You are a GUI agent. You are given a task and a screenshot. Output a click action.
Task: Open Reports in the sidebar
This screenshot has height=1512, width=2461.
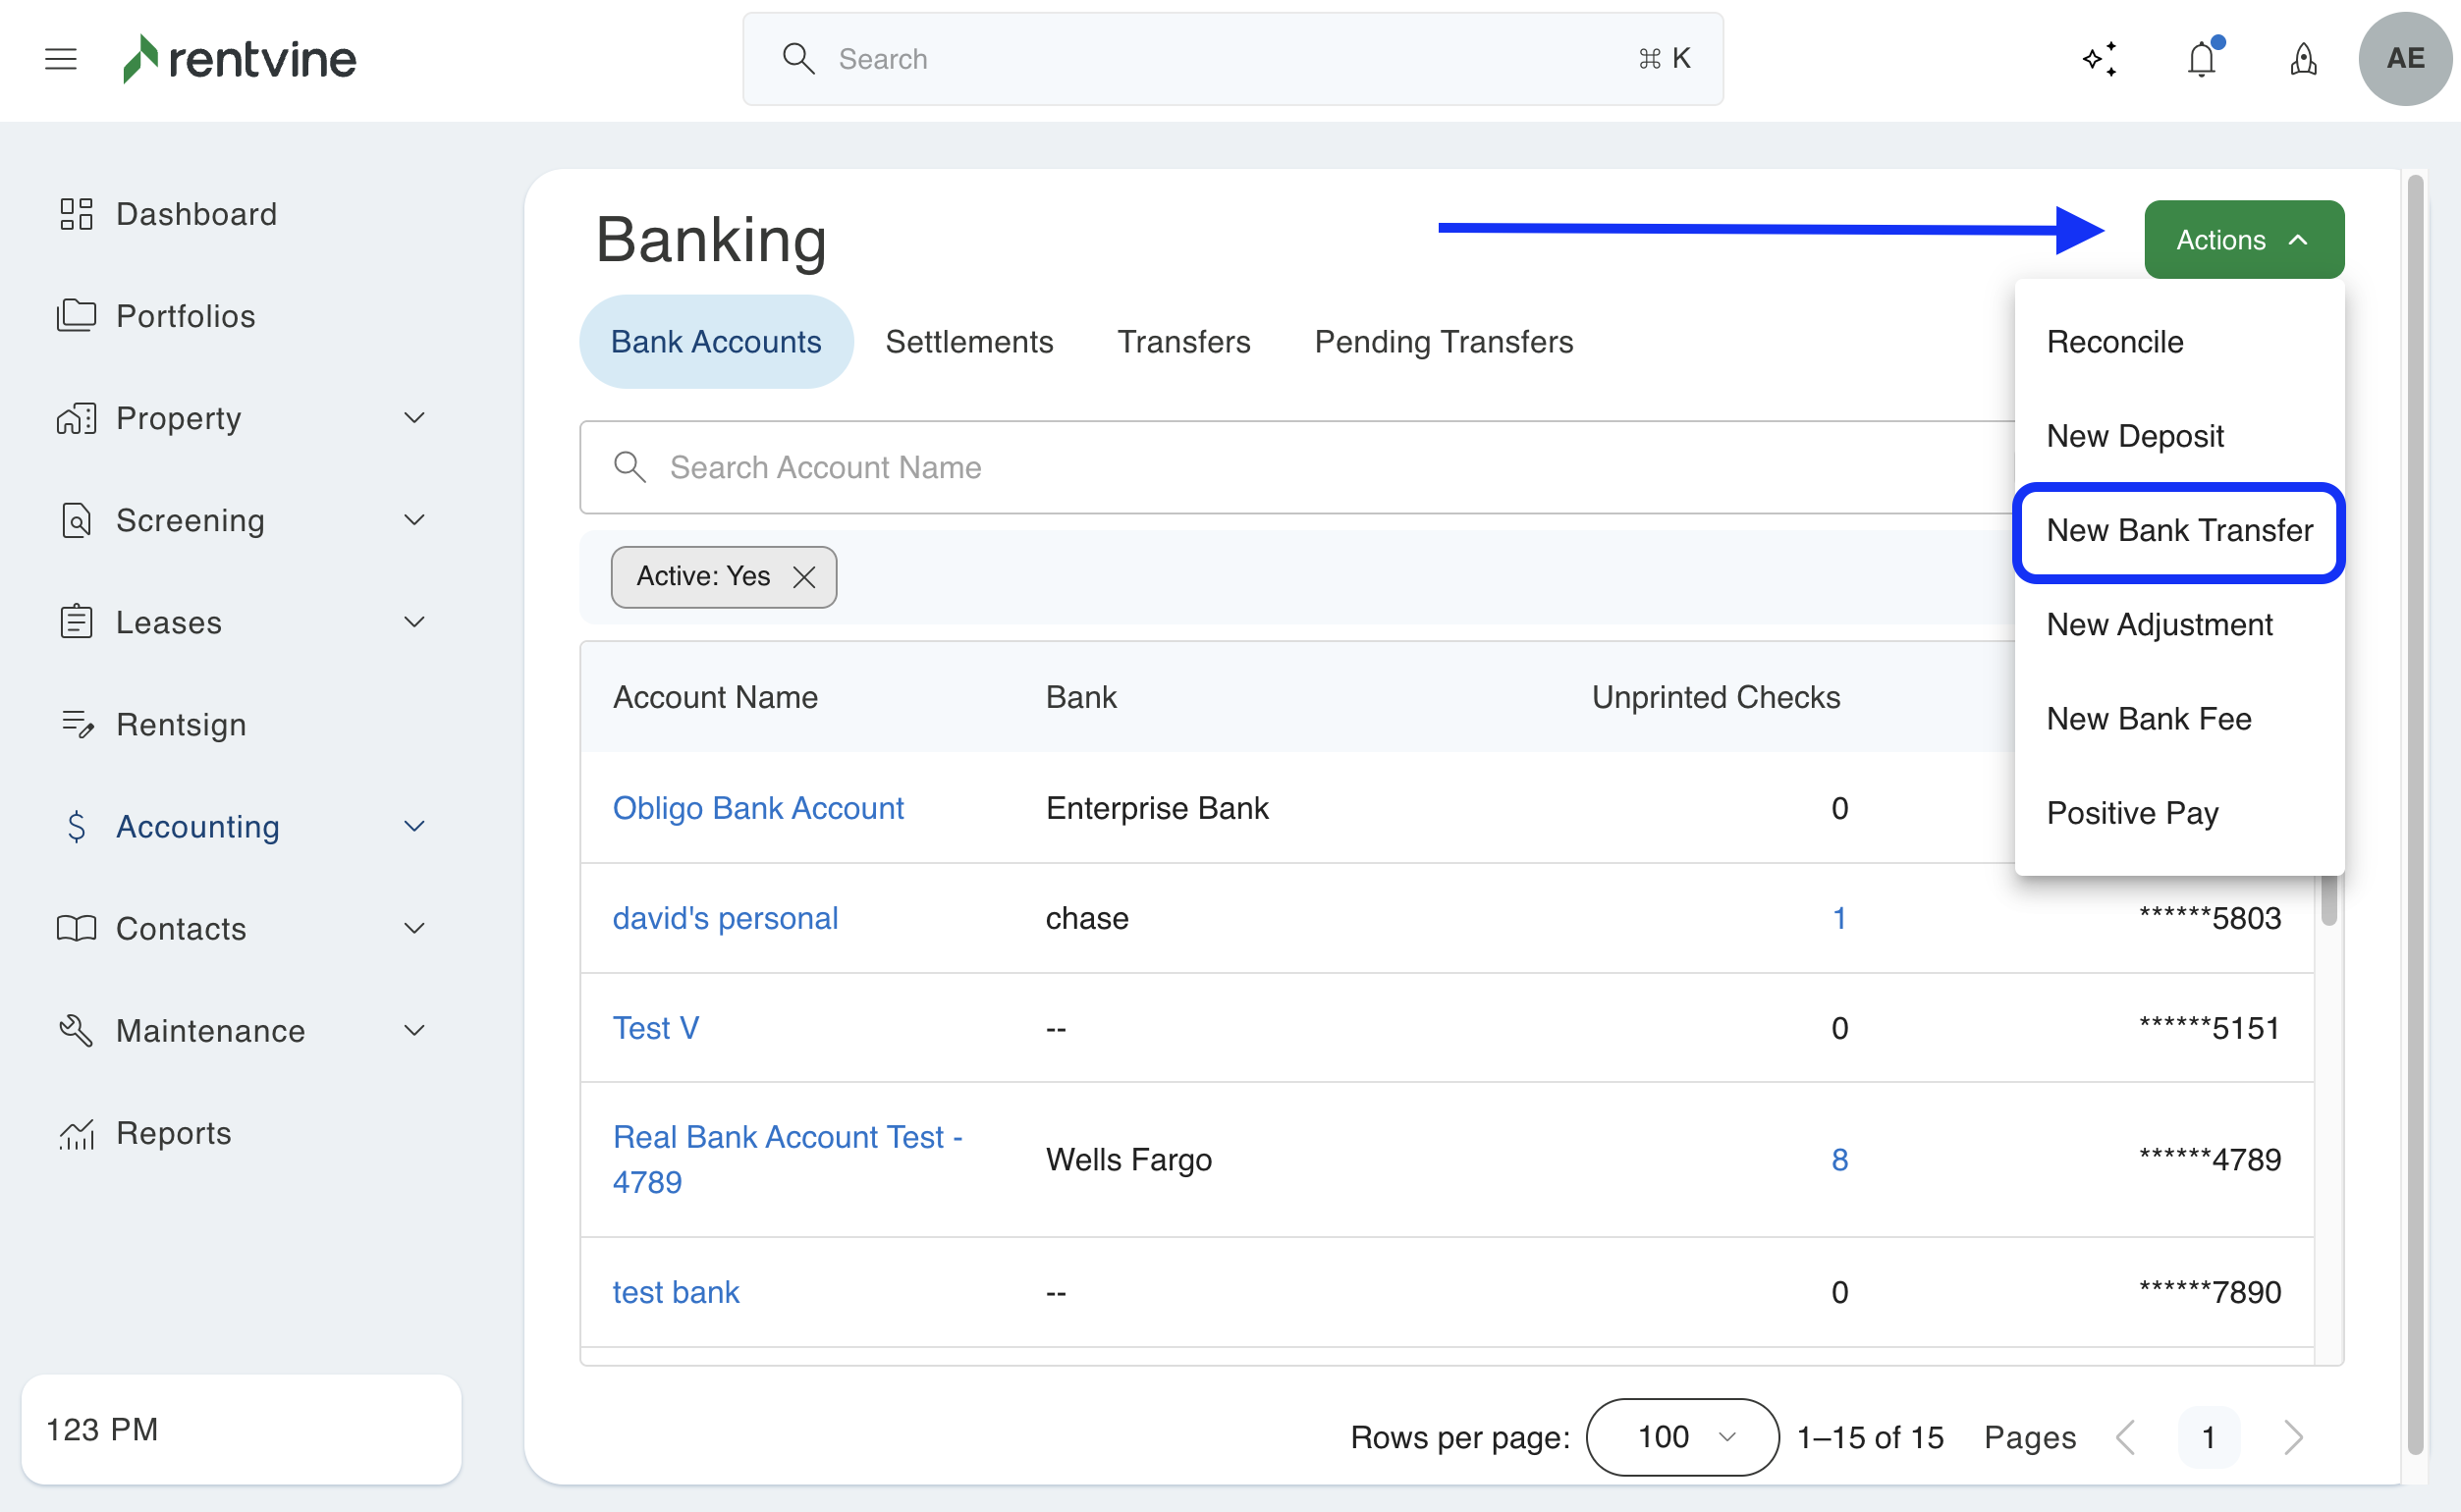pos(174,1133)
